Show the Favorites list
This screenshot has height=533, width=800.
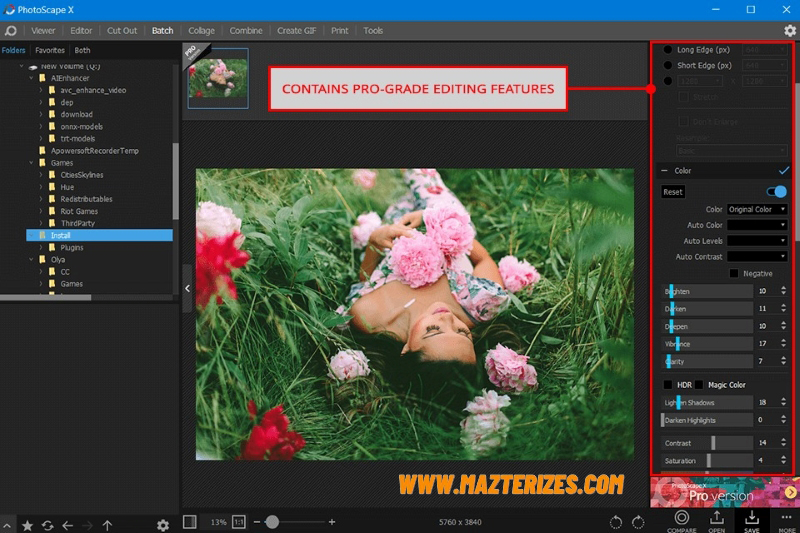tap(50, 50)
